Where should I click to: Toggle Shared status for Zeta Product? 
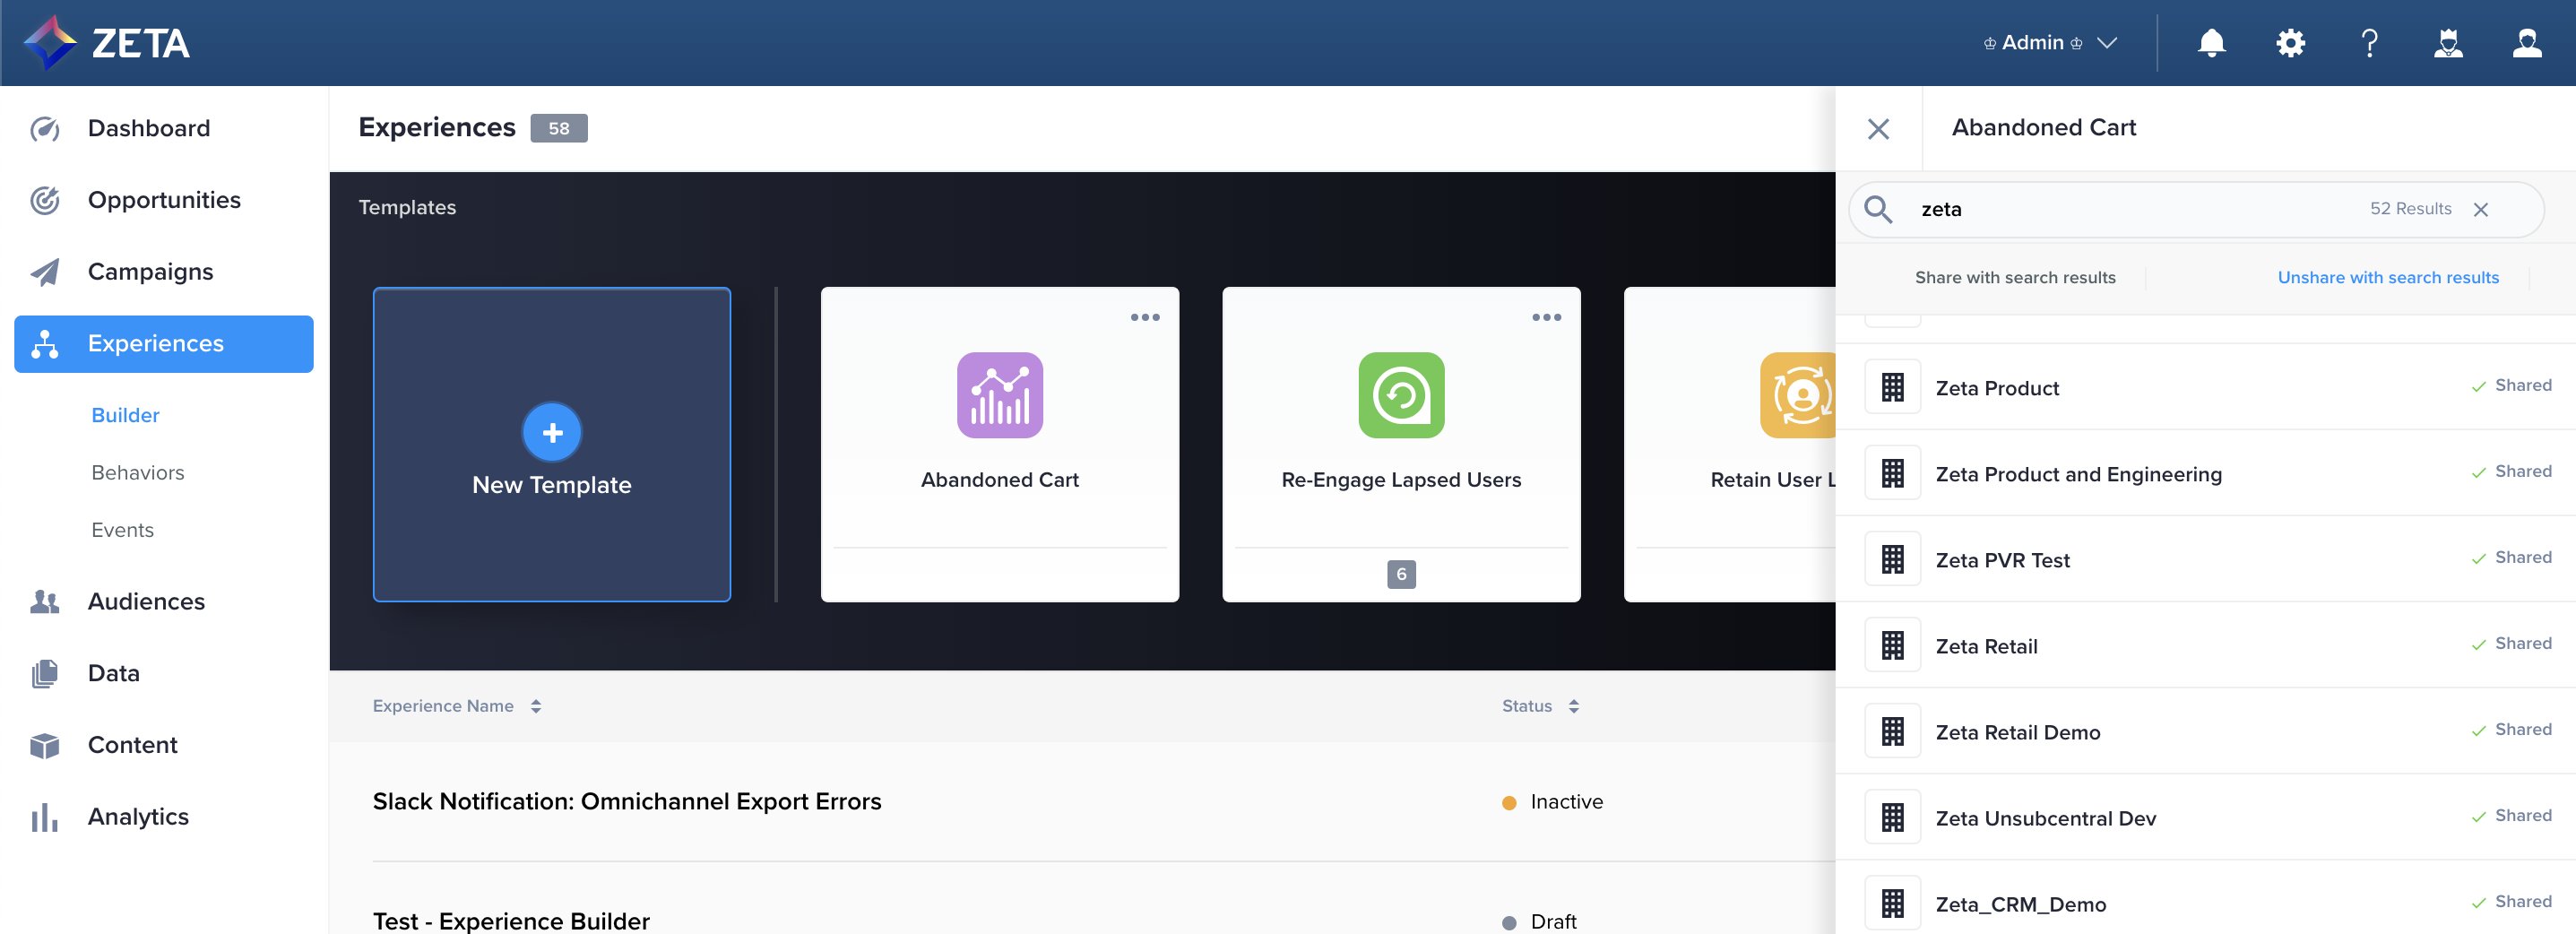tap(2511, 386)
